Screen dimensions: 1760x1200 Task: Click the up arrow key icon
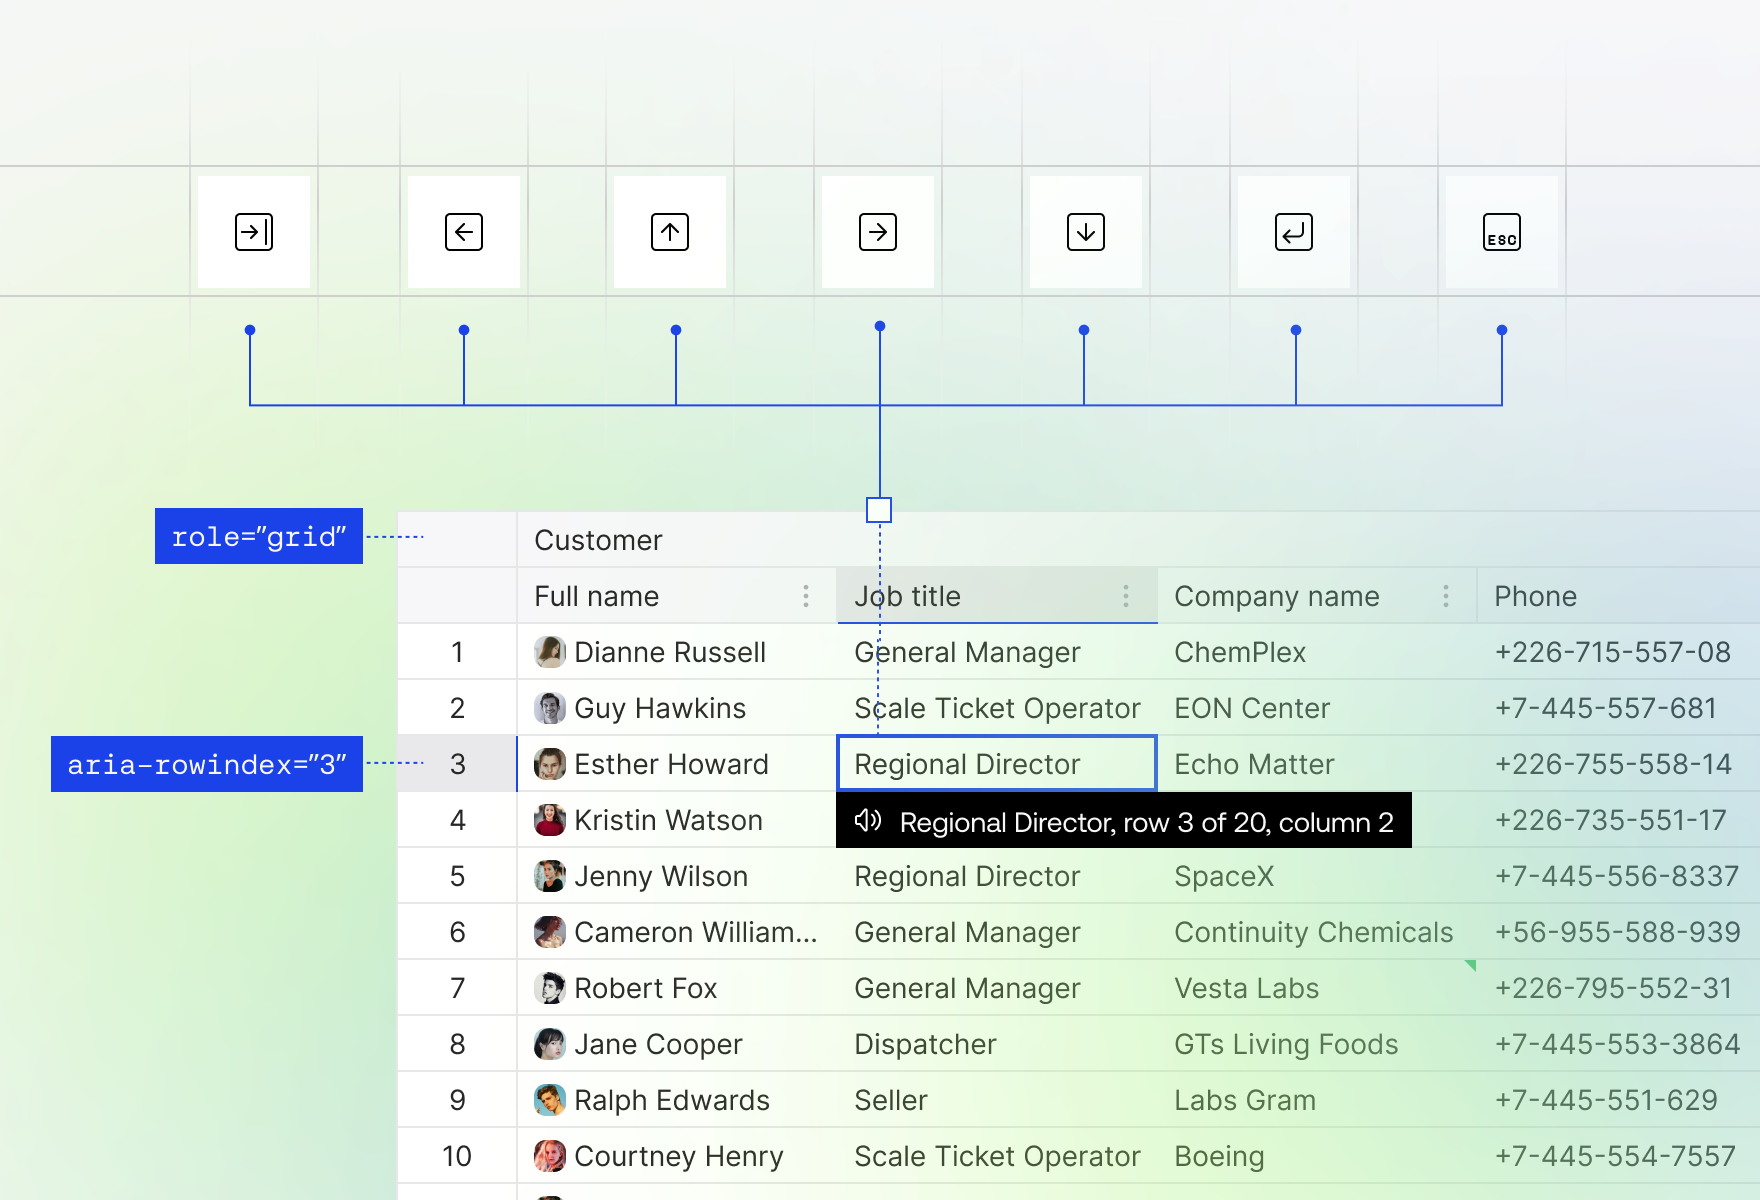[670, 232]
